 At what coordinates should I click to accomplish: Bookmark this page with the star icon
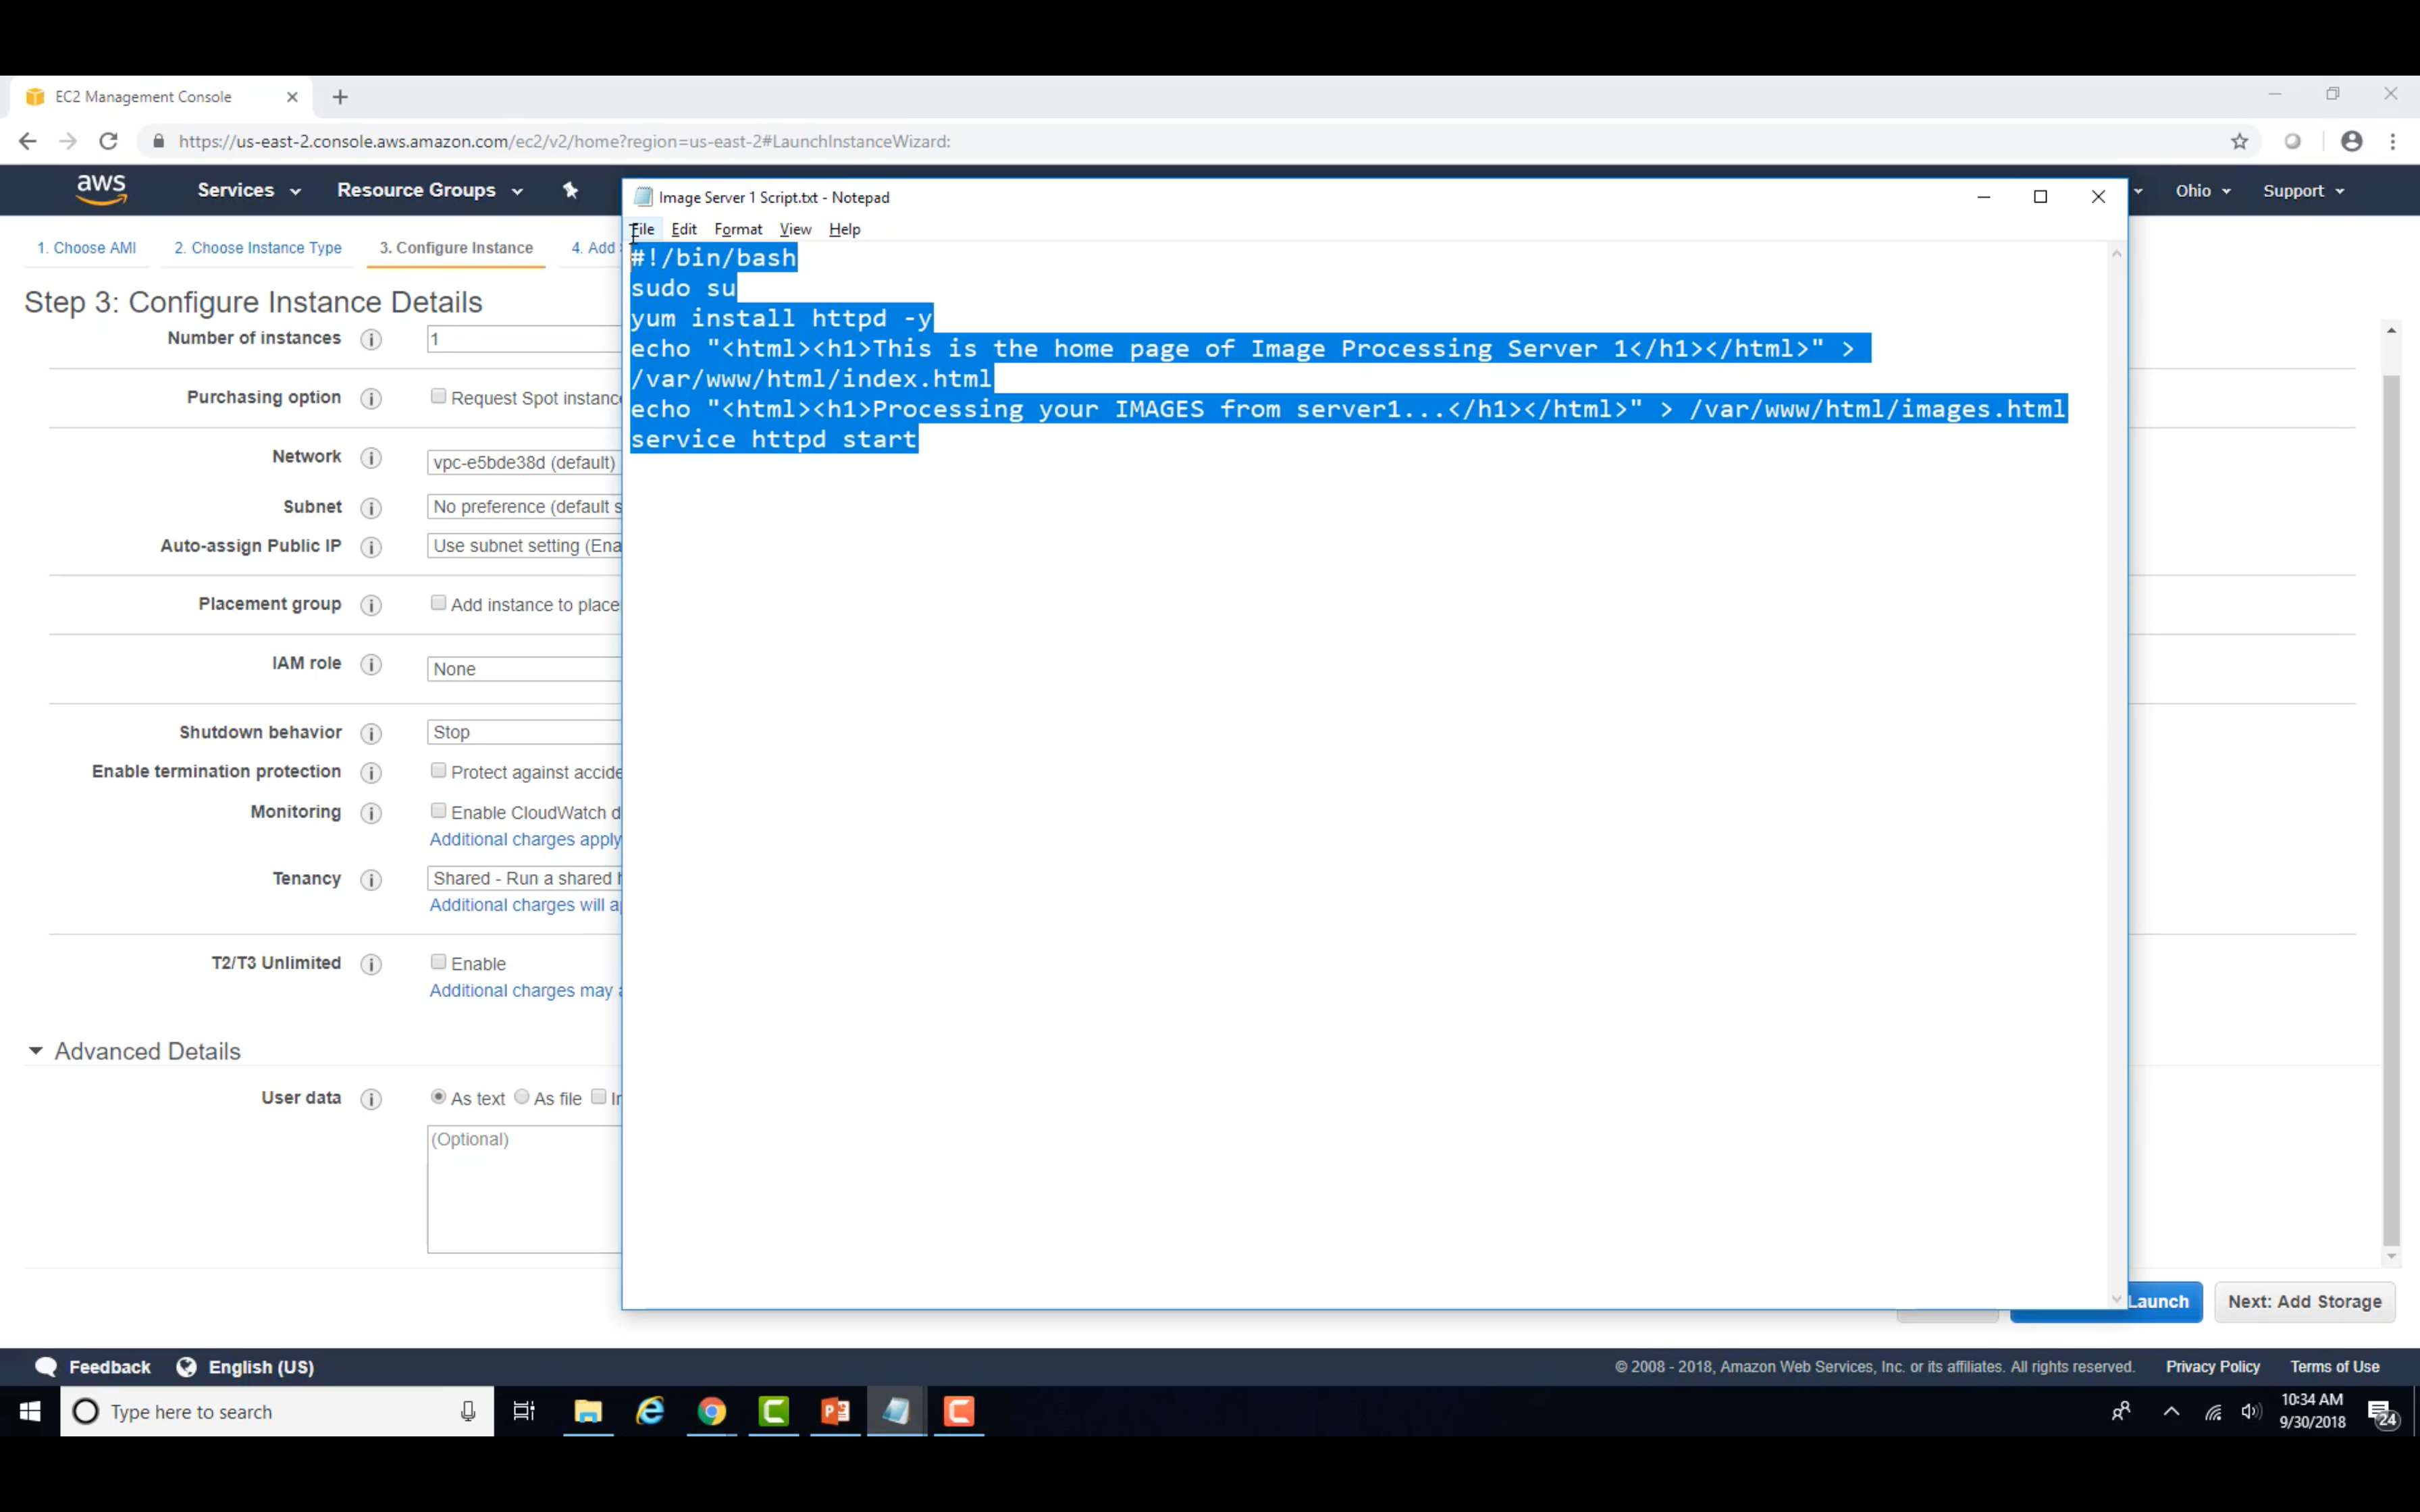pyautogui.click(x=2239, y=142)
